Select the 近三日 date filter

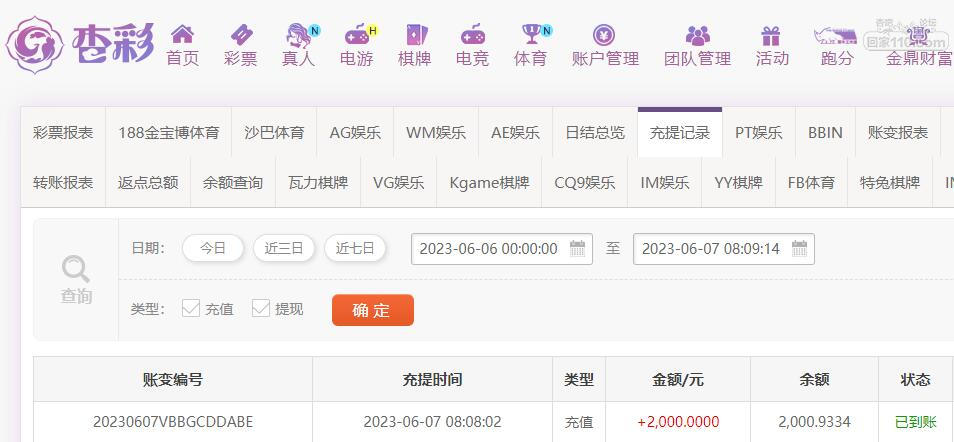284,248
